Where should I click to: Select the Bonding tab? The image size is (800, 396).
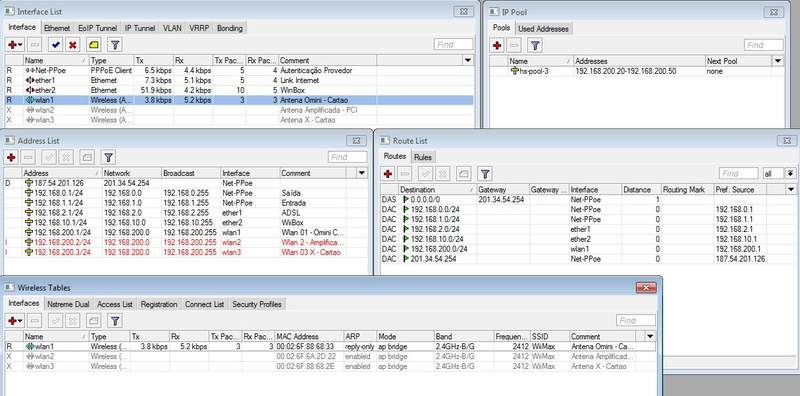(230, 28)
